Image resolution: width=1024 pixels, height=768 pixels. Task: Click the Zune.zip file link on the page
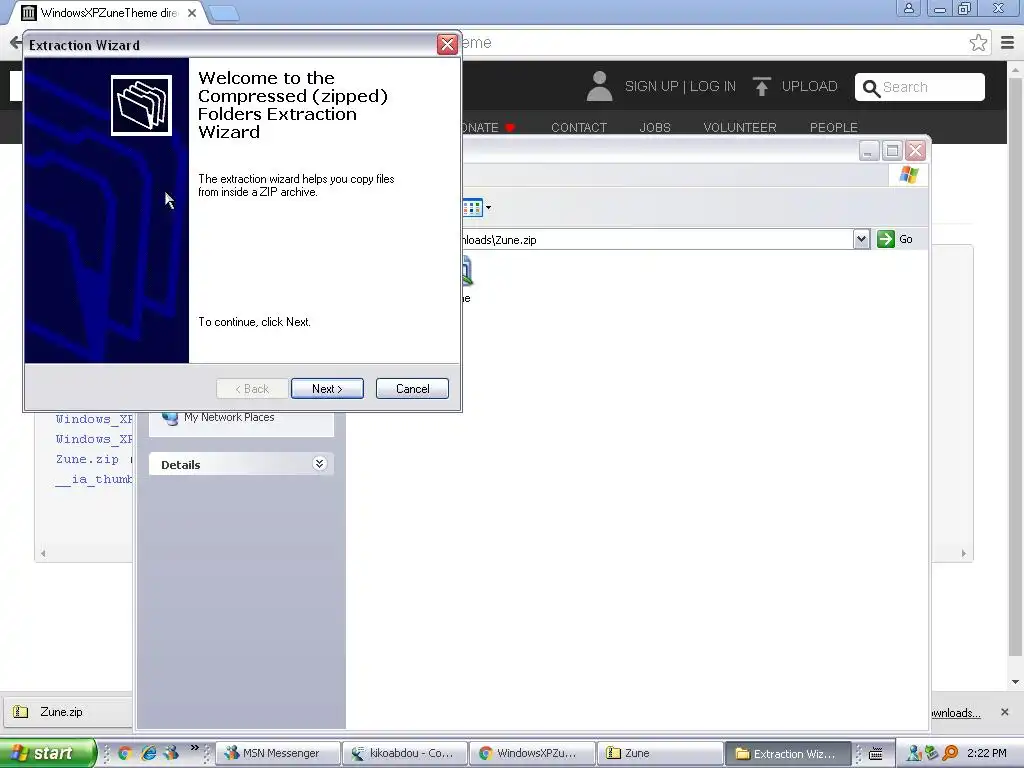[x=88, y=459]
